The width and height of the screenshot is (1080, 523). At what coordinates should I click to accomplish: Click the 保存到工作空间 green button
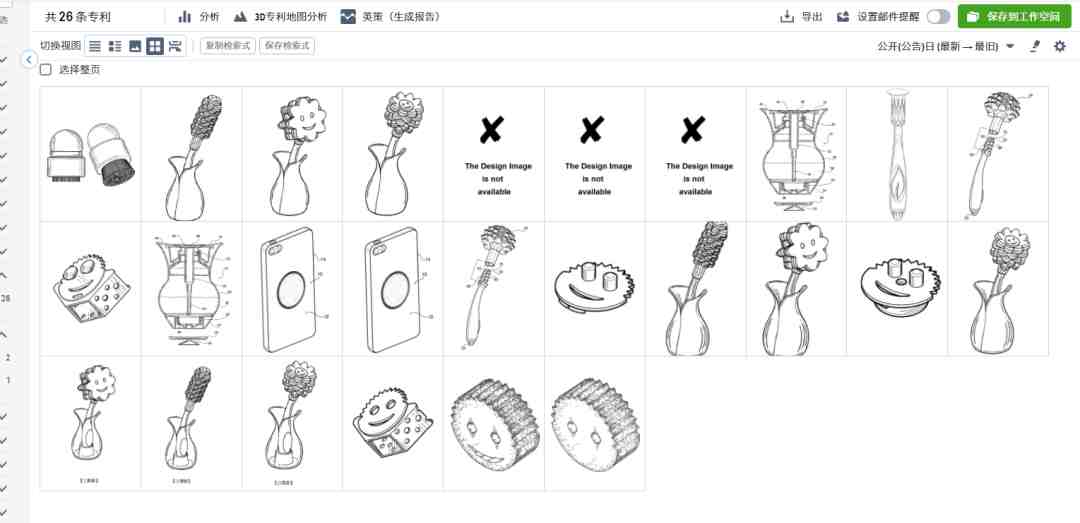click(1015, 17)
